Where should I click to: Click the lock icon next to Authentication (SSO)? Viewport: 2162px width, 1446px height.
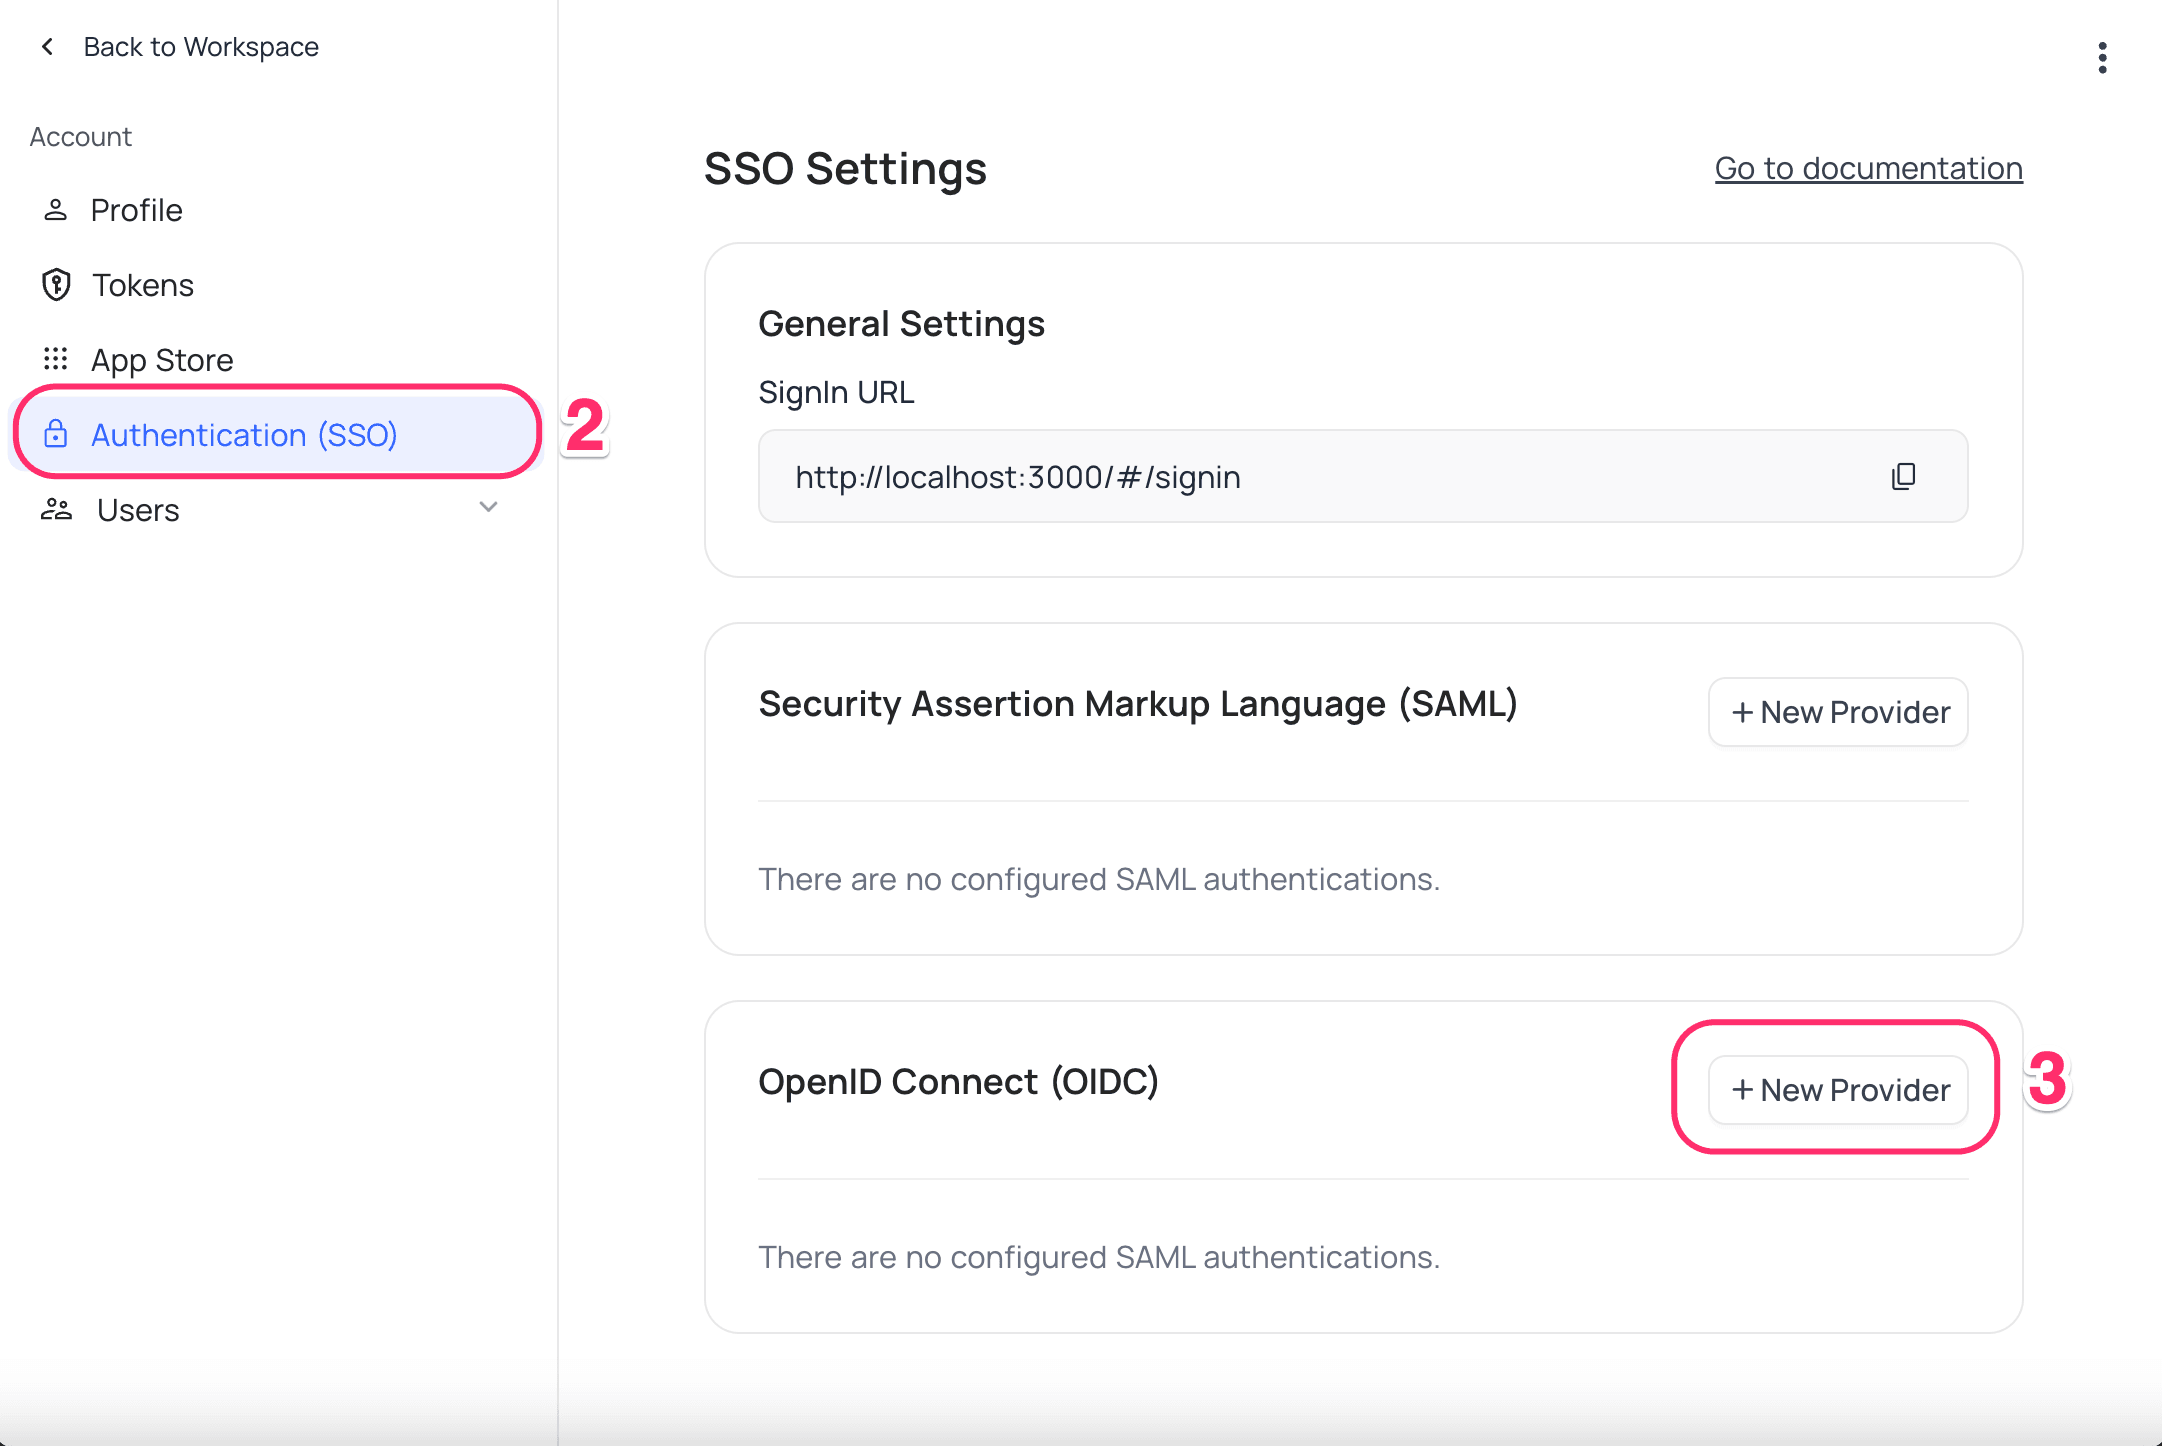point(56,434)
